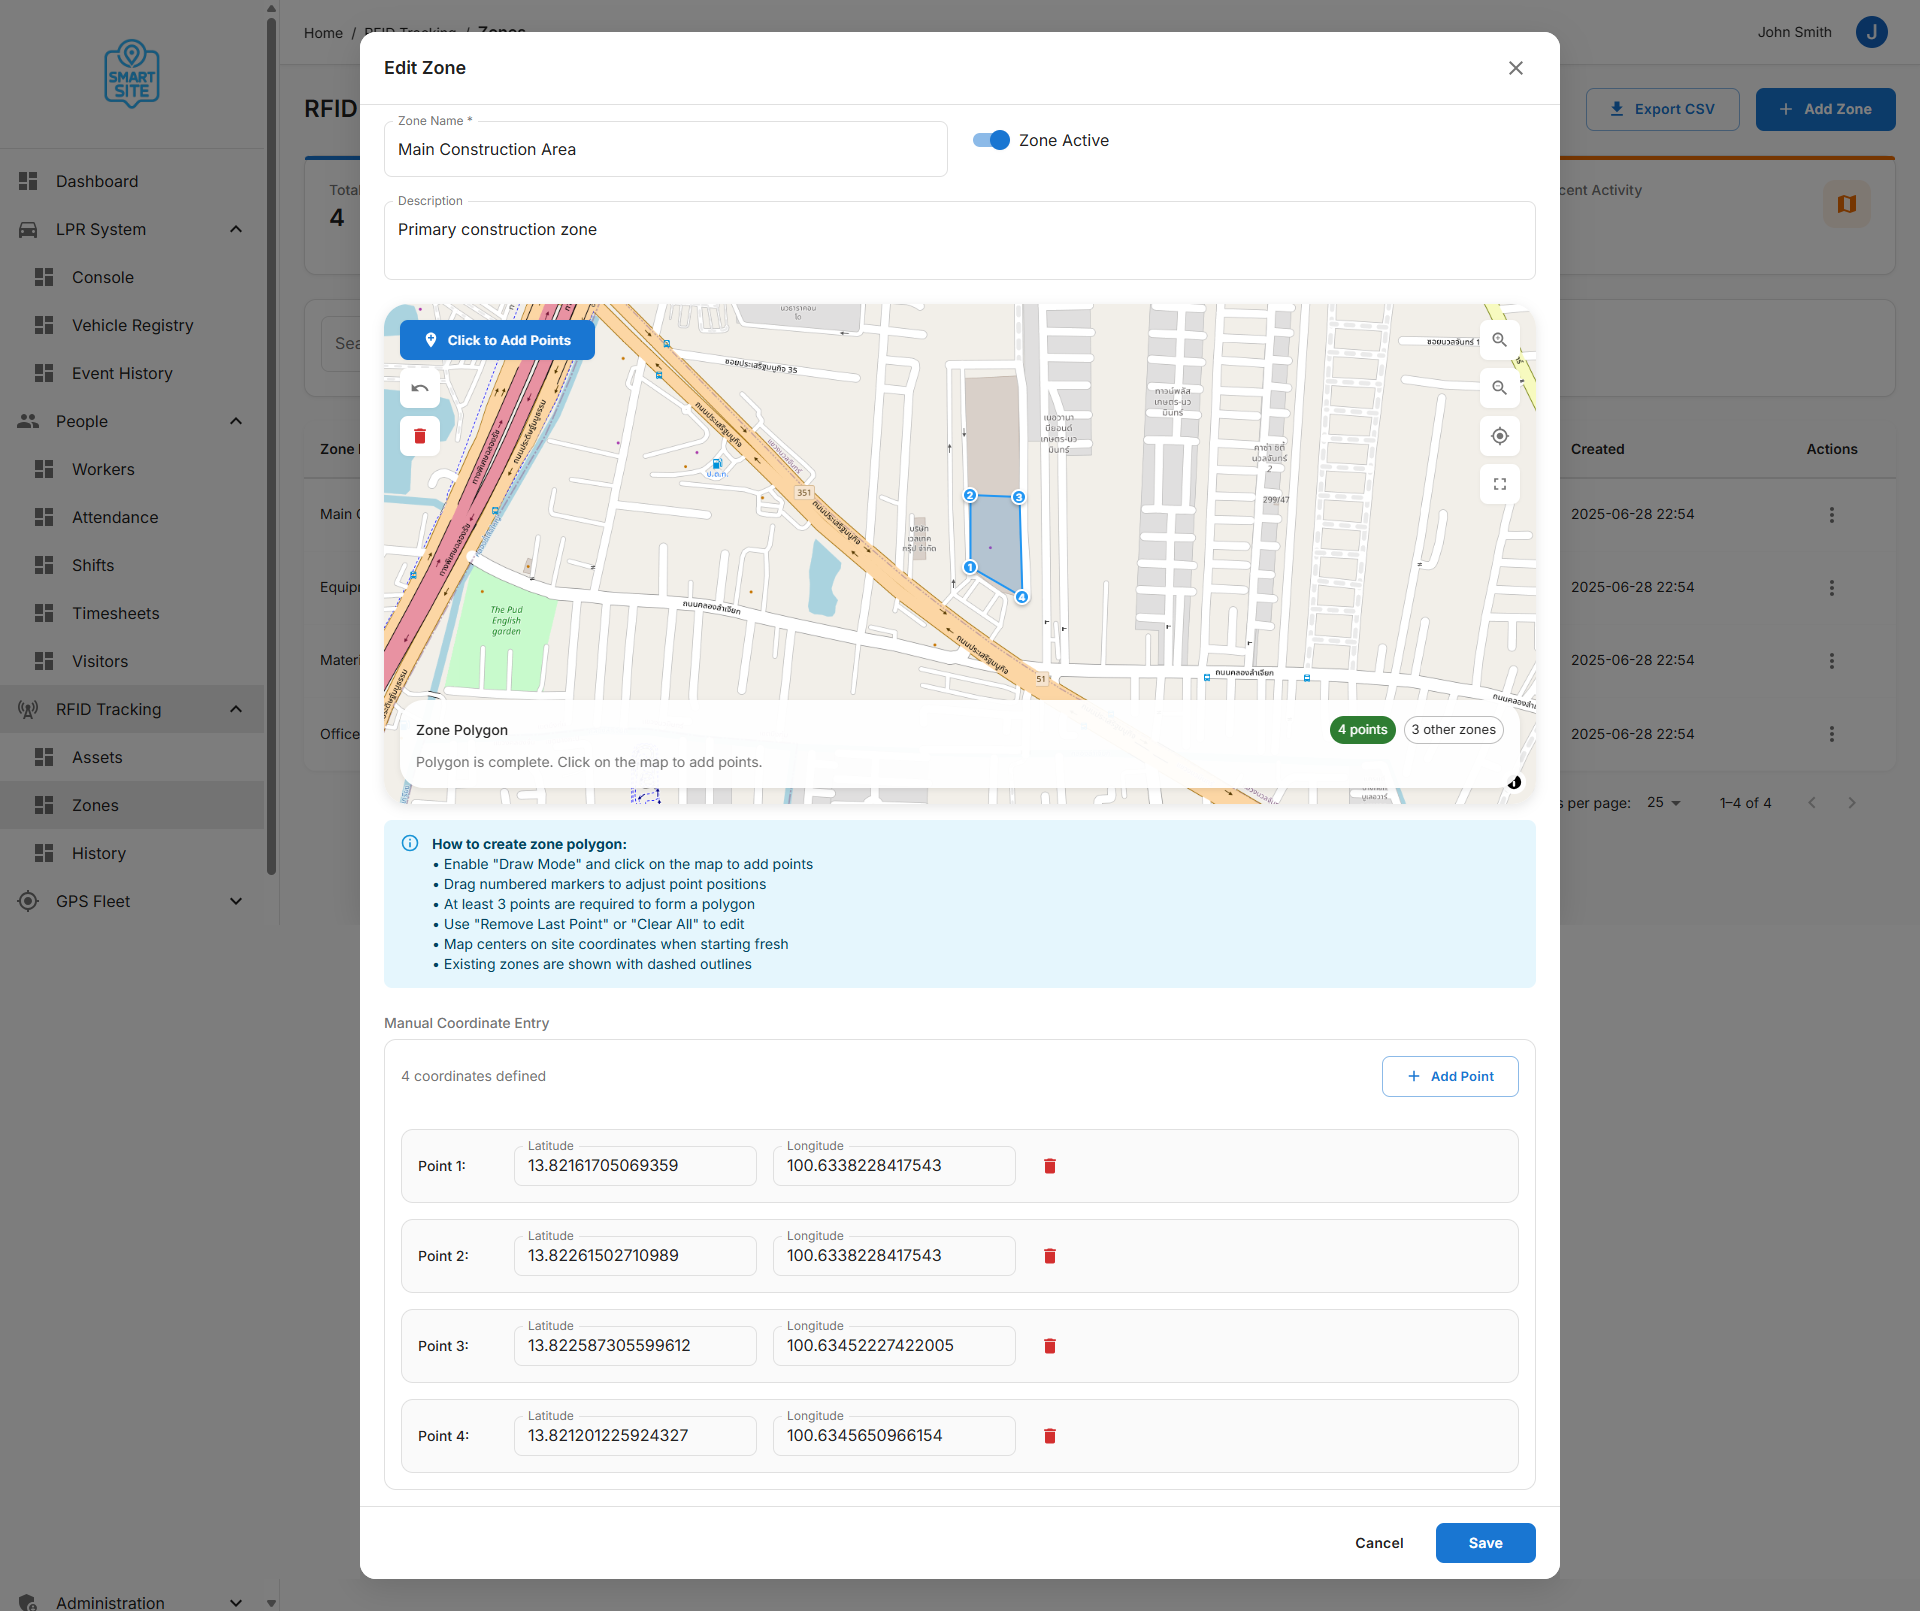1920x1611 pixels.
Task: Click the 3 other zones chip
Action: click(1453, 730)
